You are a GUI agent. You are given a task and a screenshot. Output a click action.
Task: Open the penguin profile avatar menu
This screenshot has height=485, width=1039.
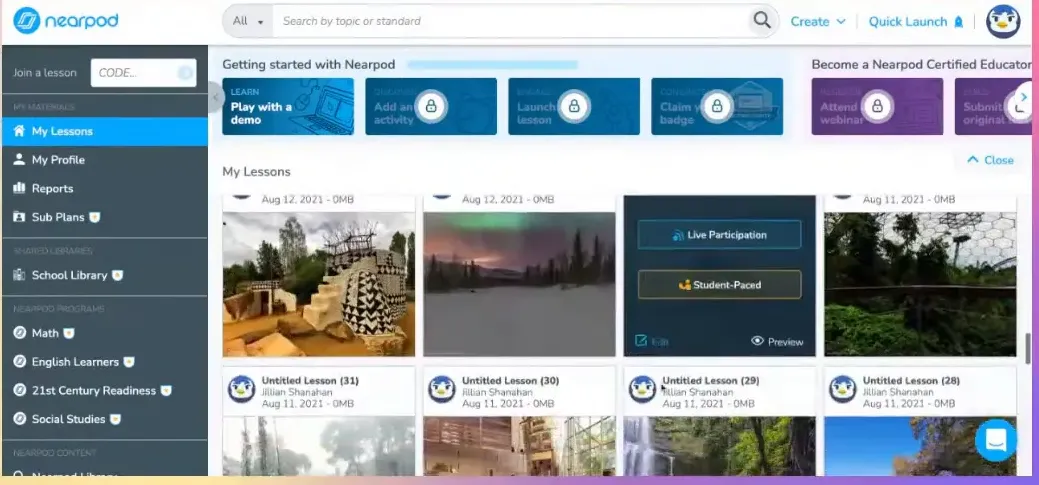(1003, 21)
